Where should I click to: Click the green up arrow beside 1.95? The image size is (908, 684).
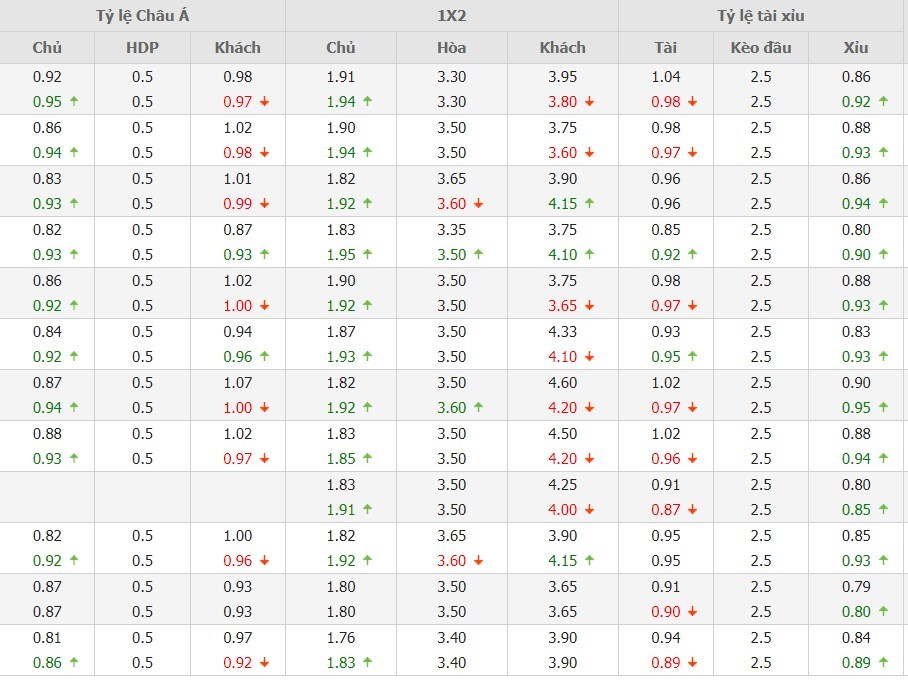367,255
